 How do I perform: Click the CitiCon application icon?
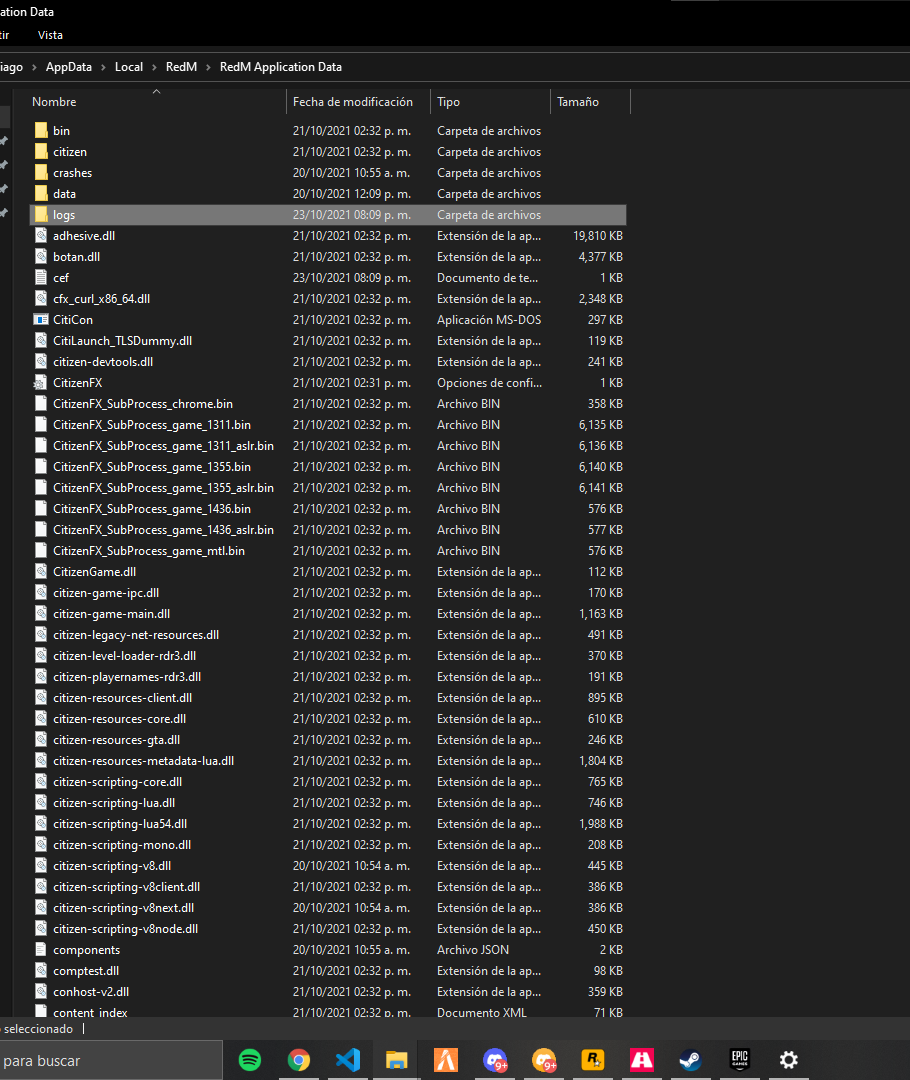coord(41,320)
